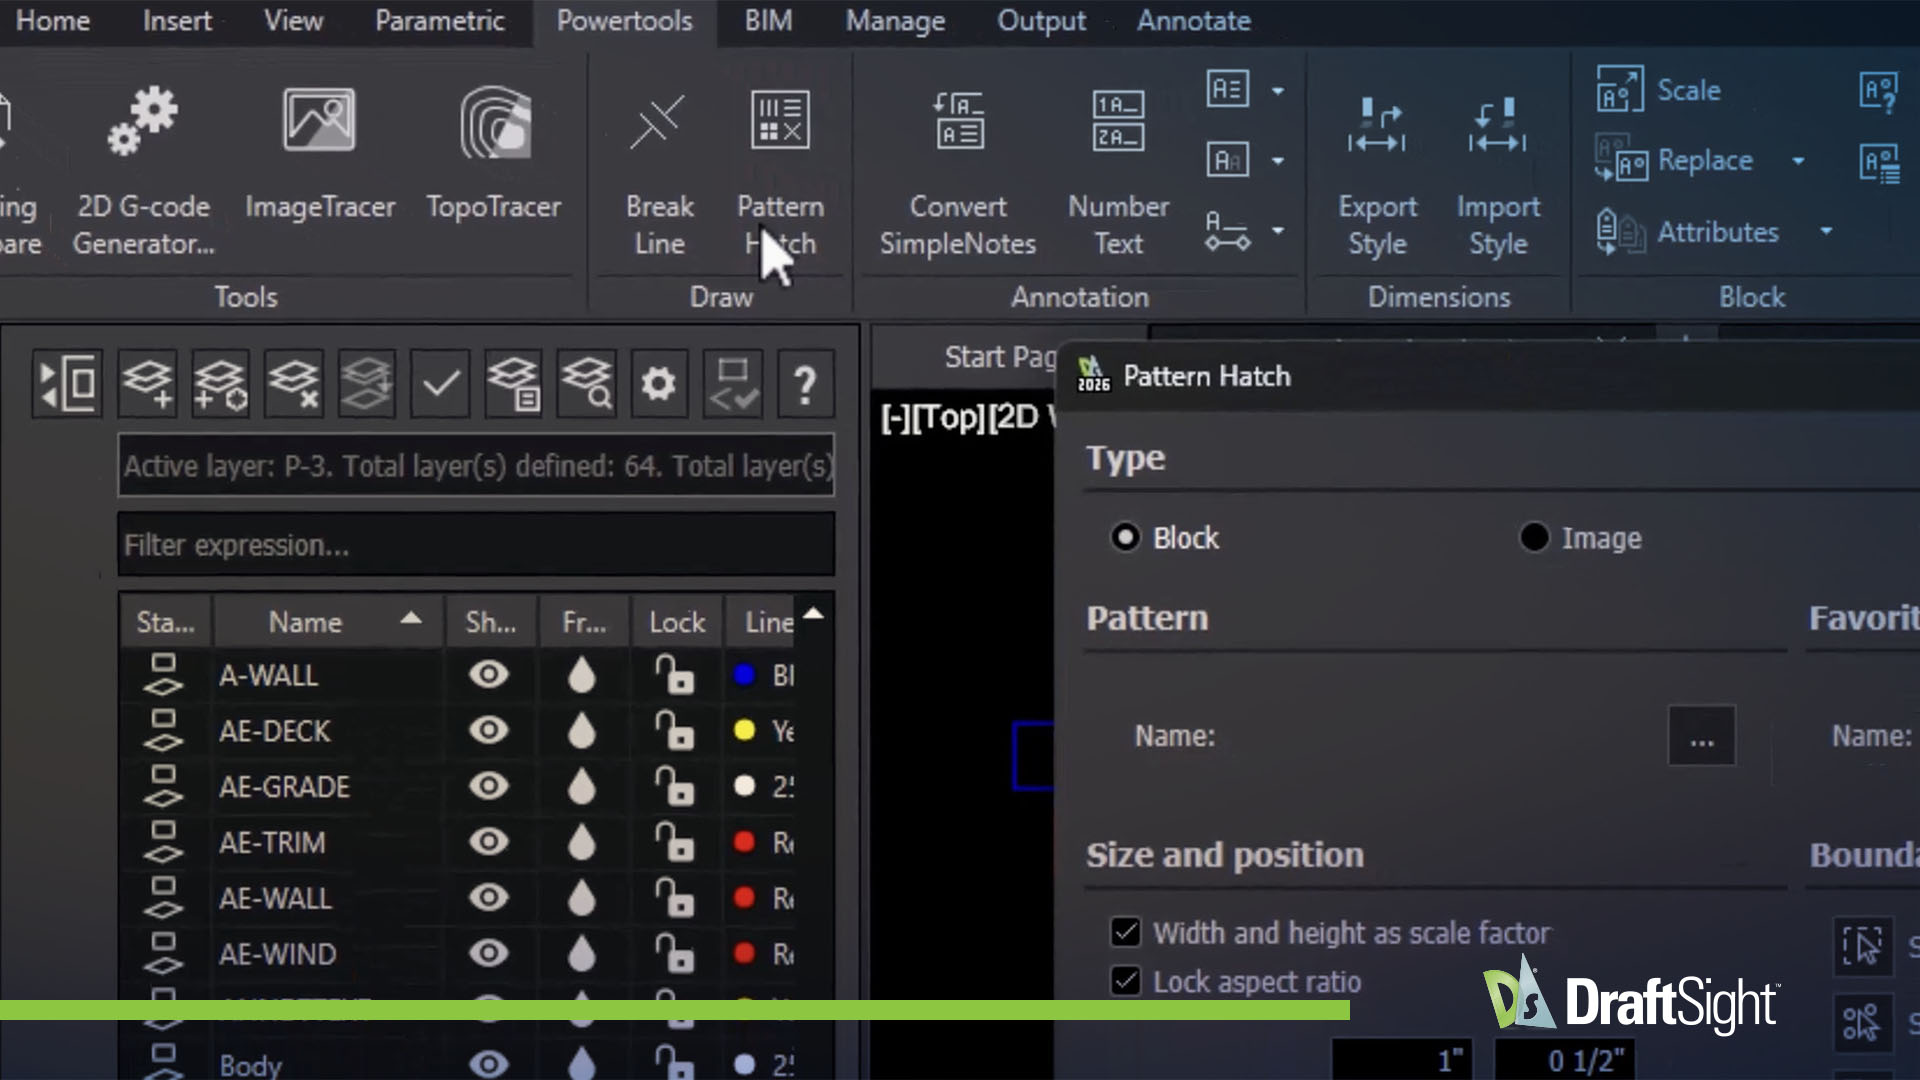Screen dimensions: 1920x1080
Task: Click the layer search magnifier icon
Action: (x=586, y=383)
